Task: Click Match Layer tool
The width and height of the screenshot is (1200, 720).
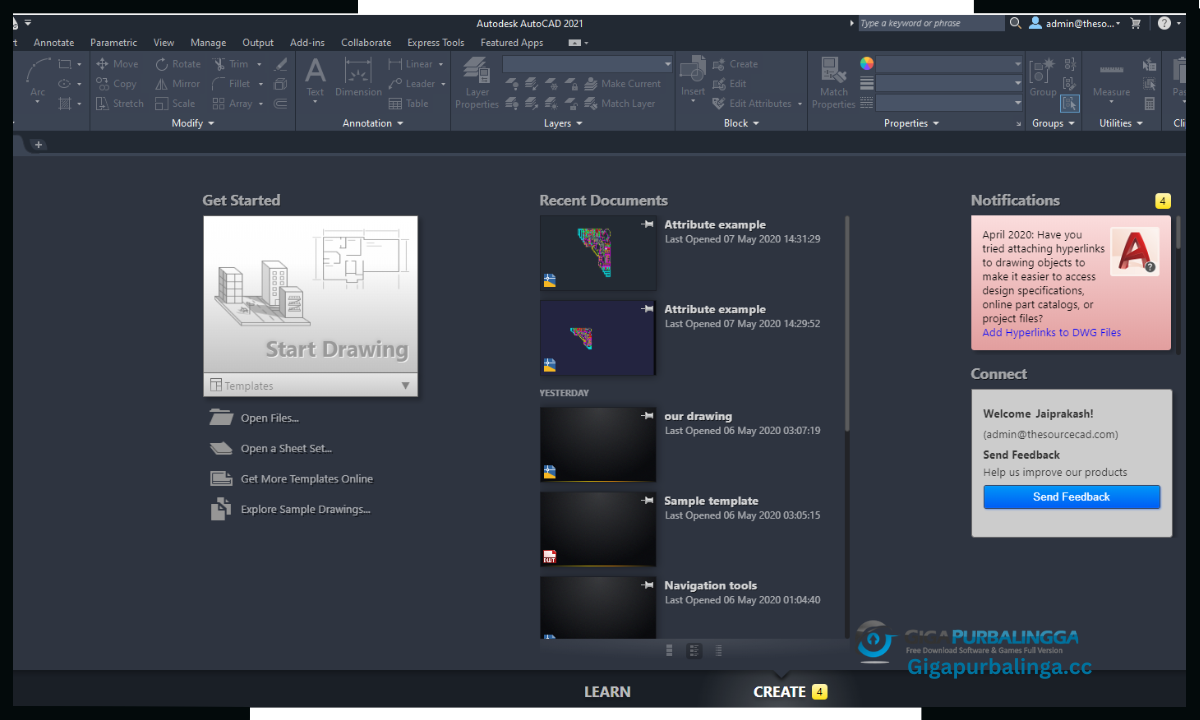Action: point(620,103)
